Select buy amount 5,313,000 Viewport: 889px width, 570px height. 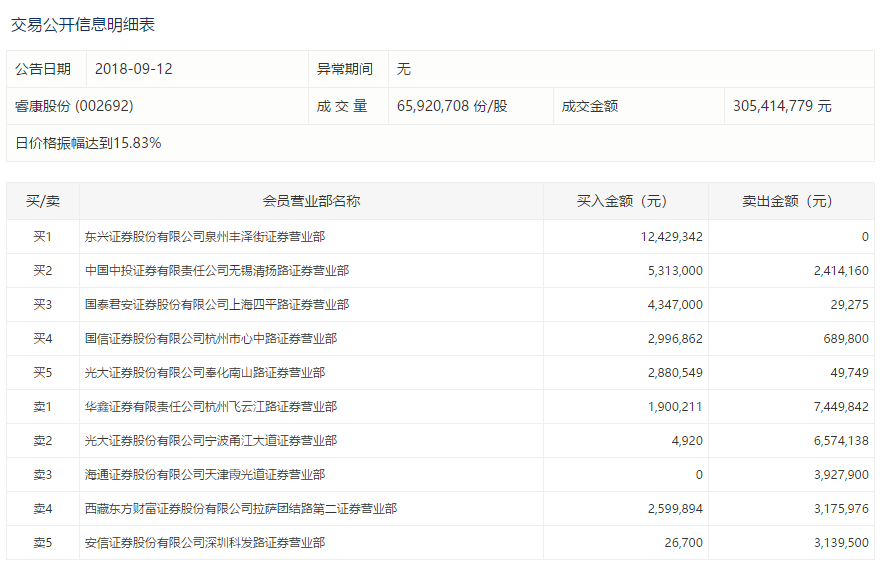[675, 271]
